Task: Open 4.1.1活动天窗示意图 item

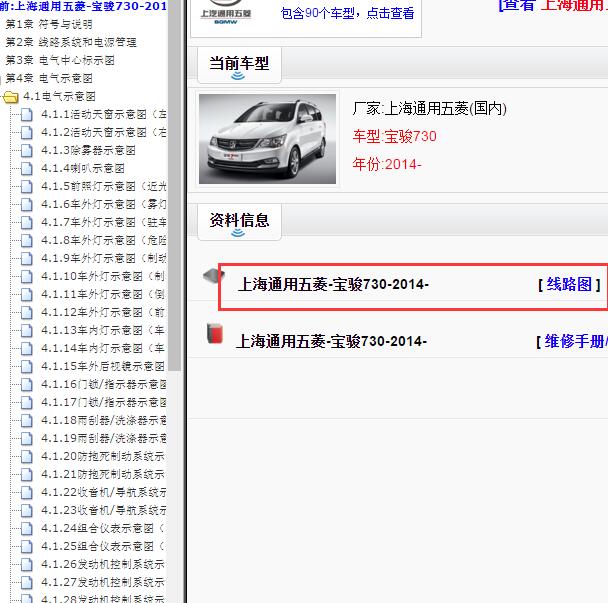Action: pos(104,114)
